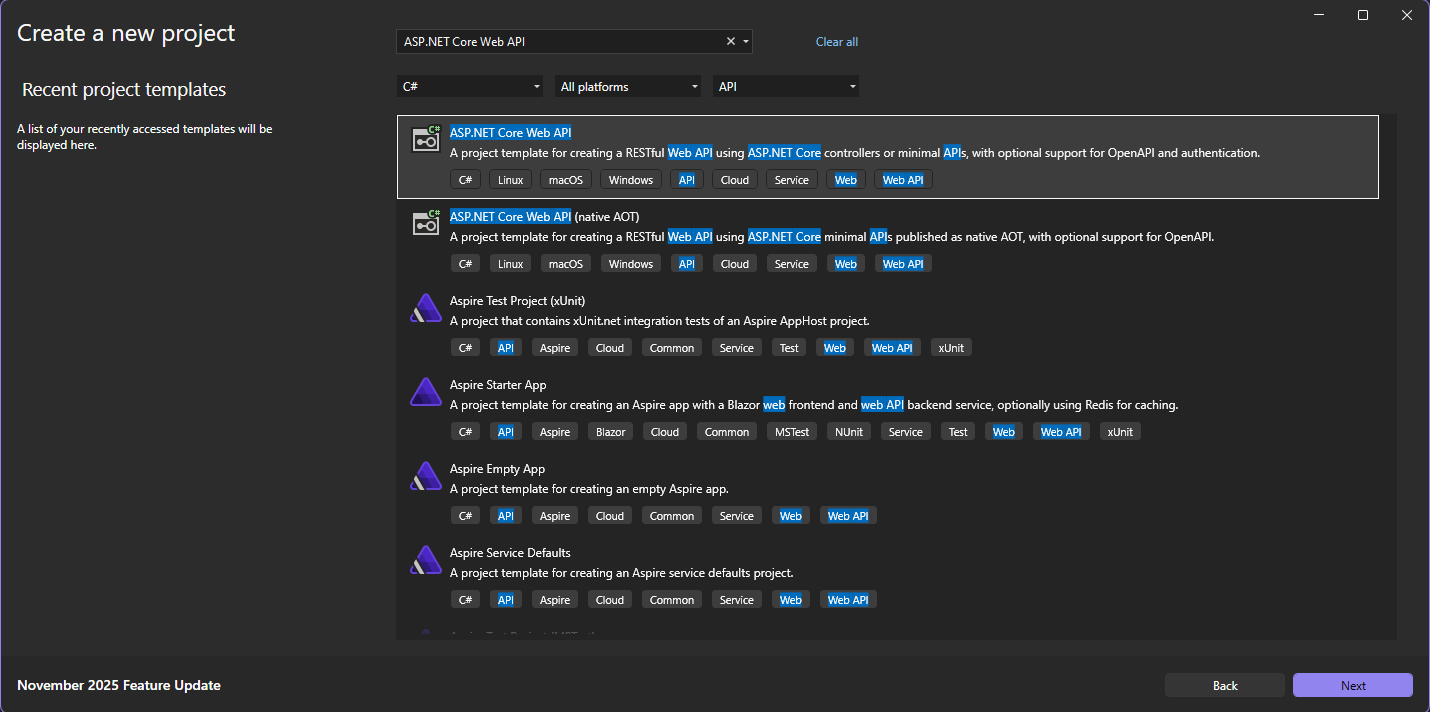Select the Aspire Service Defaults template name
Viewport: 1430px width, 712px height.
click(x=510, y=552)
